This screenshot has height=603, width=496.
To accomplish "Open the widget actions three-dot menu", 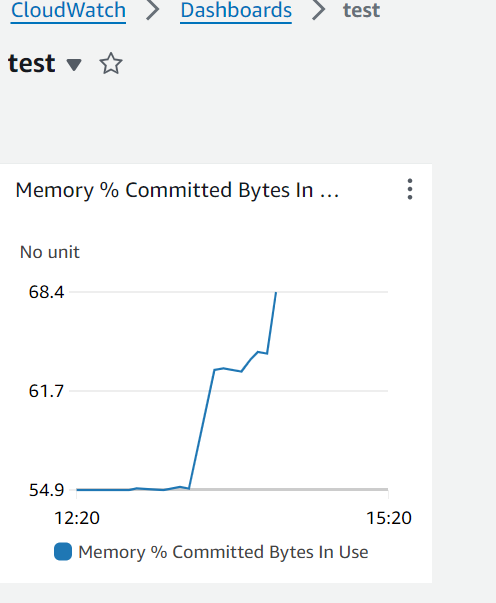I will click(x=410, y=189).
